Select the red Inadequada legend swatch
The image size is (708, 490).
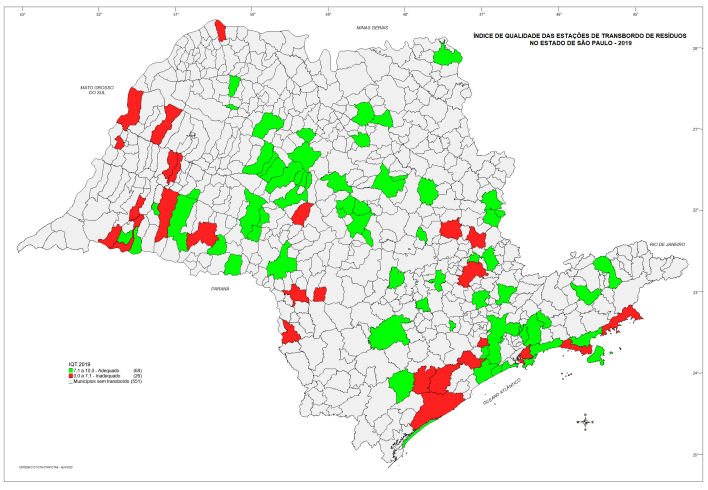pos(70,376)
